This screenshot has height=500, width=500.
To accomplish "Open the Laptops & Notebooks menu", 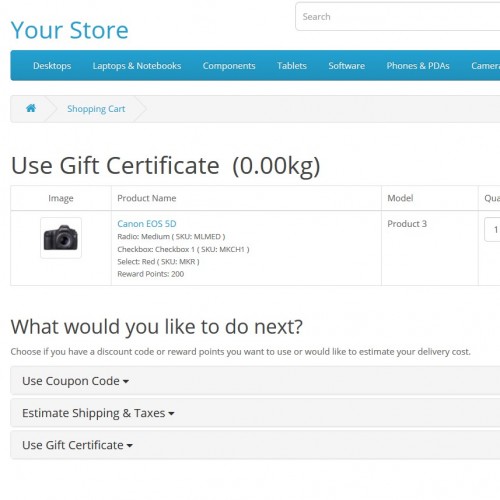I will [137, 66].
